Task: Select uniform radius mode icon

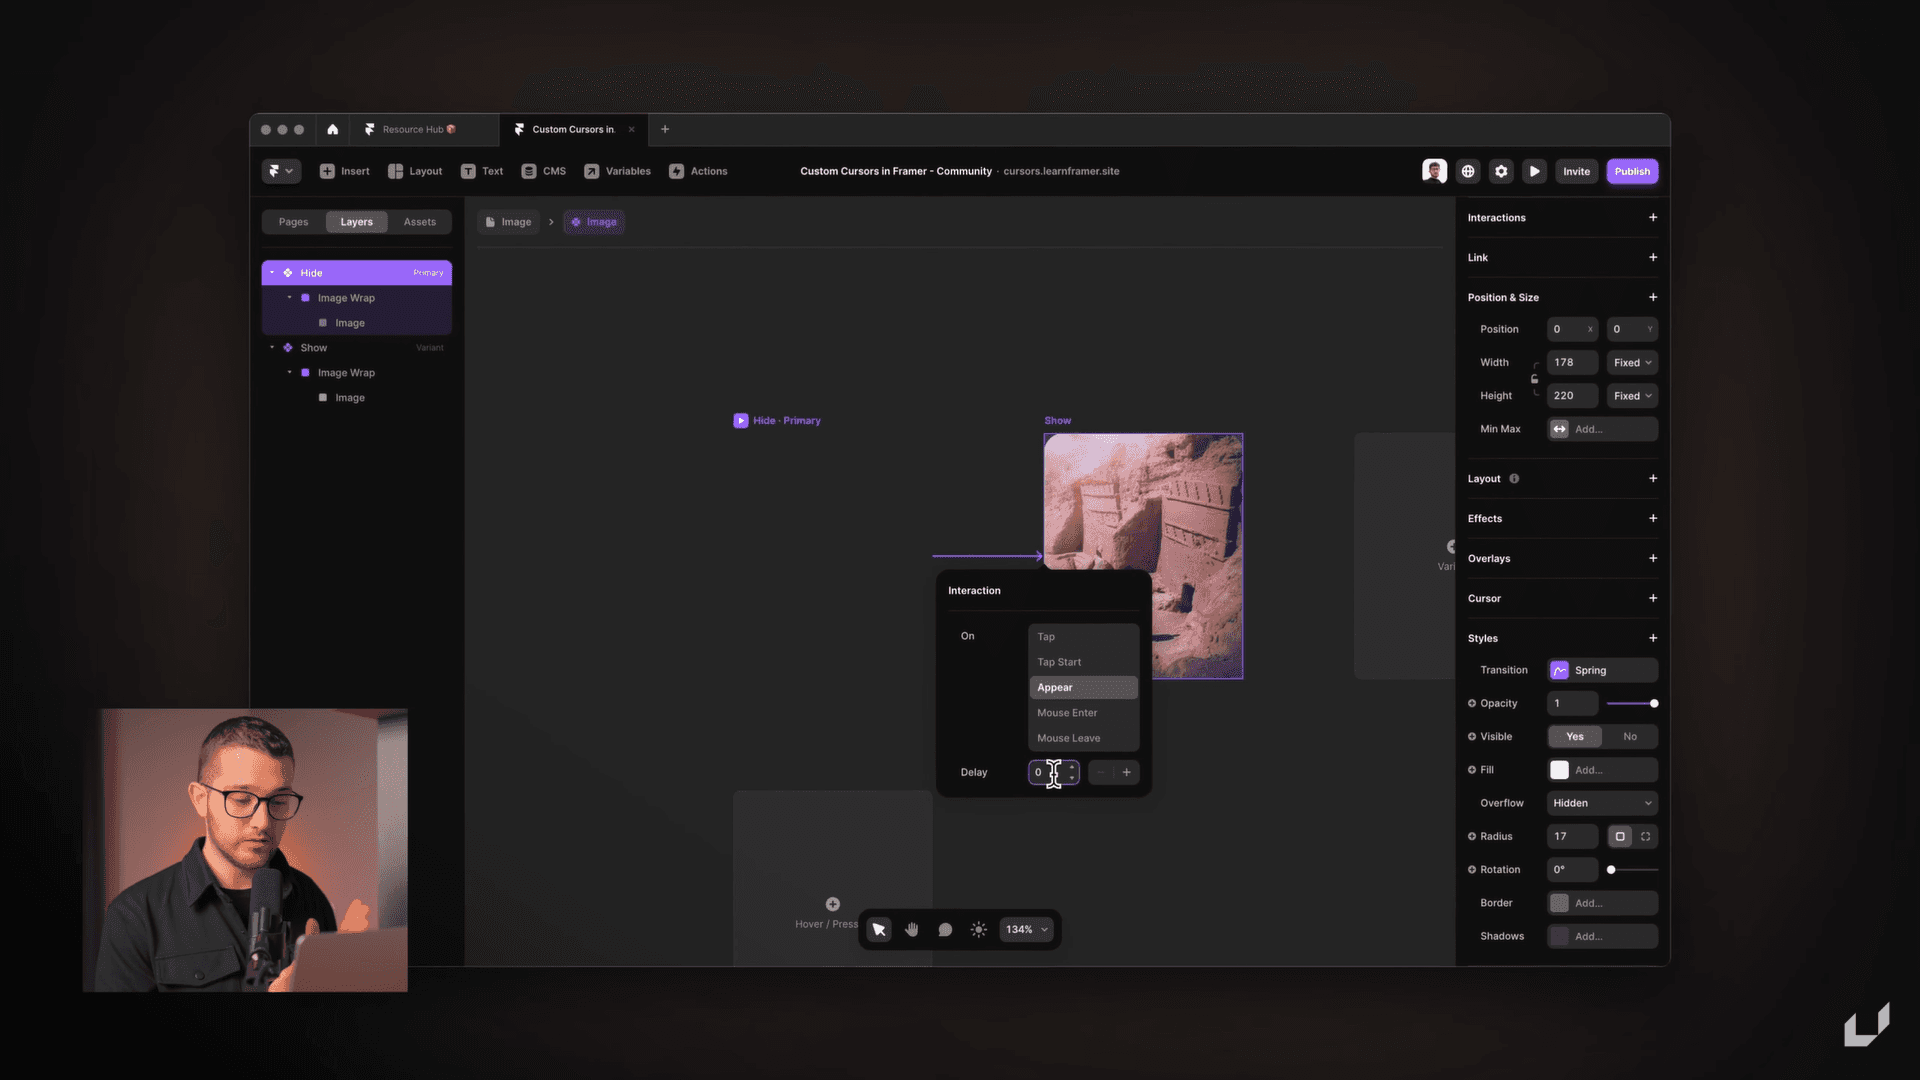Action: coord(1620,837)
